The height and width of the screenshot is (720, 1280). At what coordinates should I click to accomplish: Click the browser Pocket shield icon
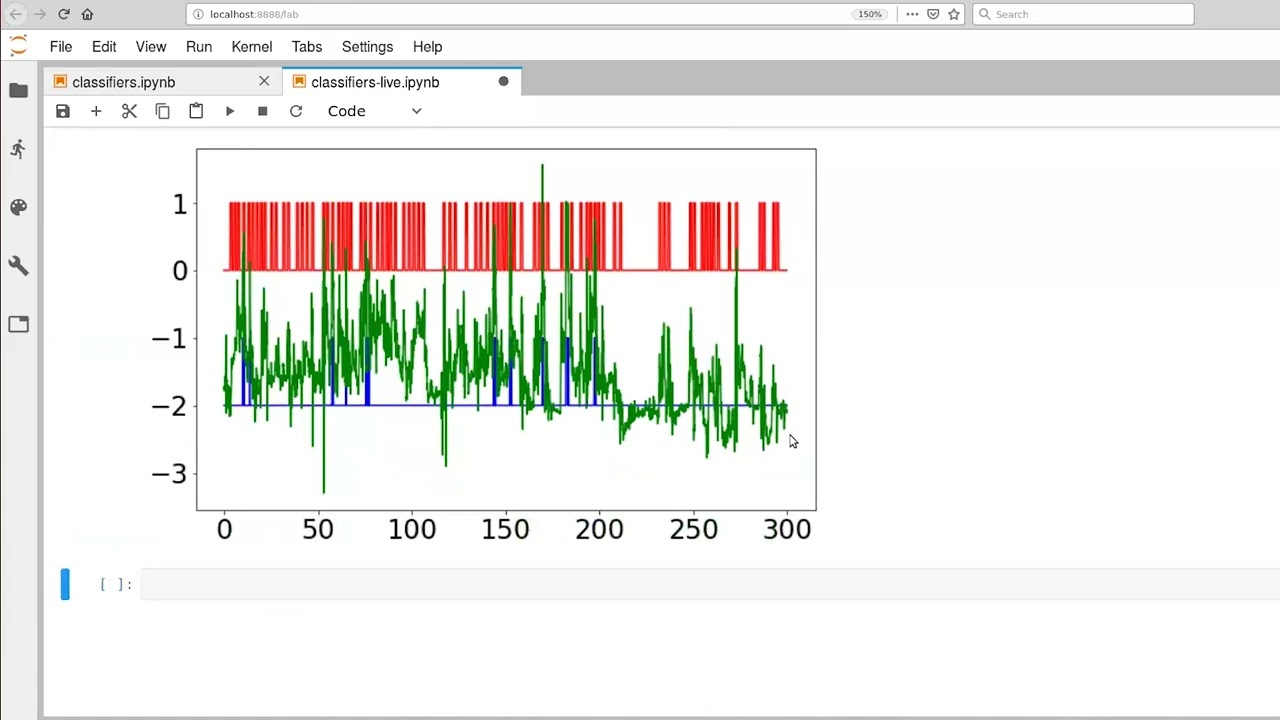coord(933,14)
